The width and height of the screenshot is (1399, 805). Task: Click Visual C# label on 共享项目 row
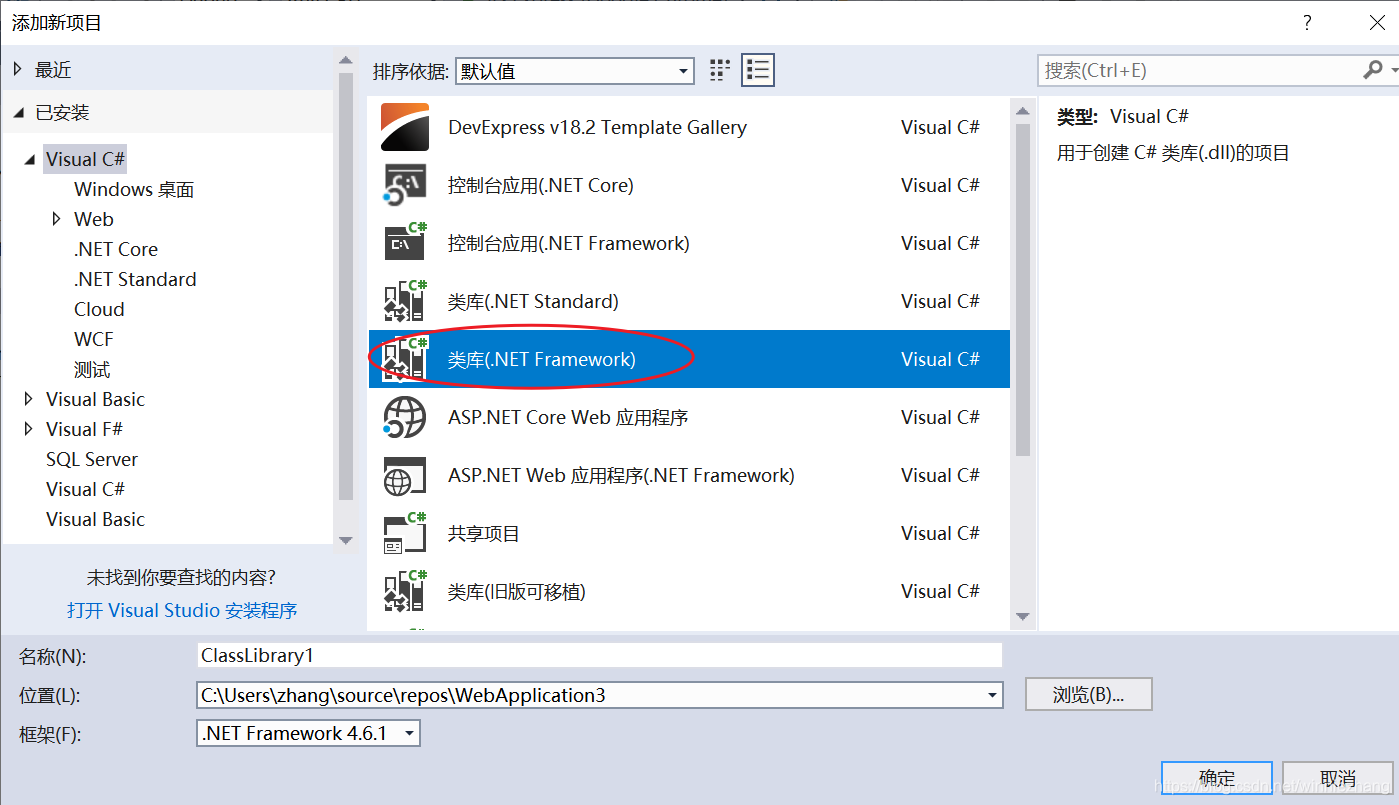pyautogui.click(x=940, y=533)
